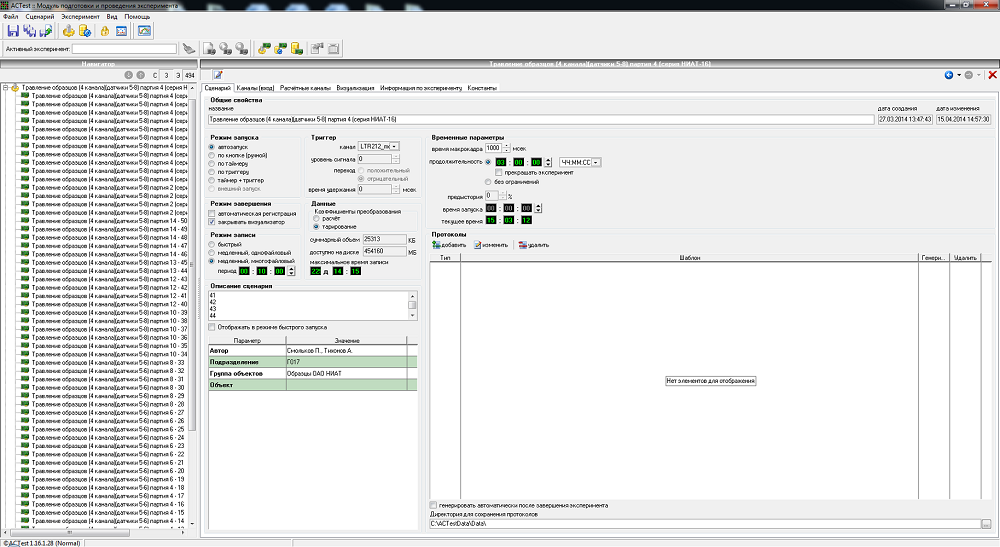Click the время макрокадра spinner arrows
Image resolution: width=1000 pixels, height=547 pixels.
coord(506,148)
